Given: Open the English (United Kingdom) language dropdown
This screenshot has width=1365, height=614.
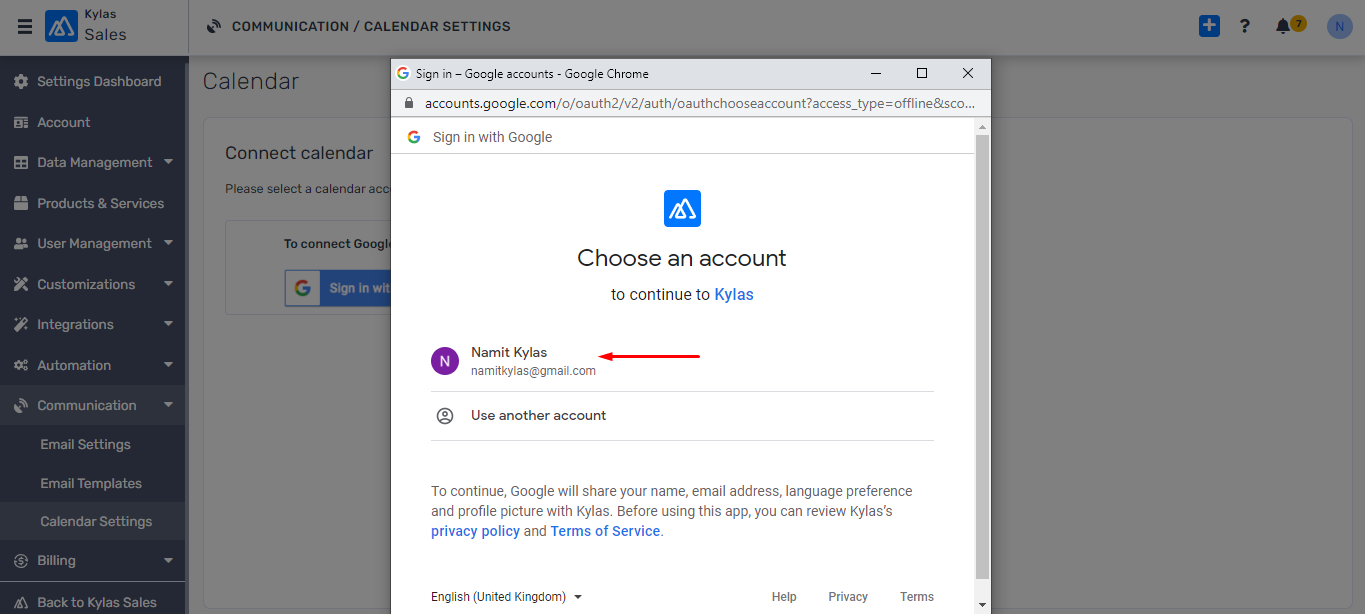Looking at the screenshot, I should point(506,597).
